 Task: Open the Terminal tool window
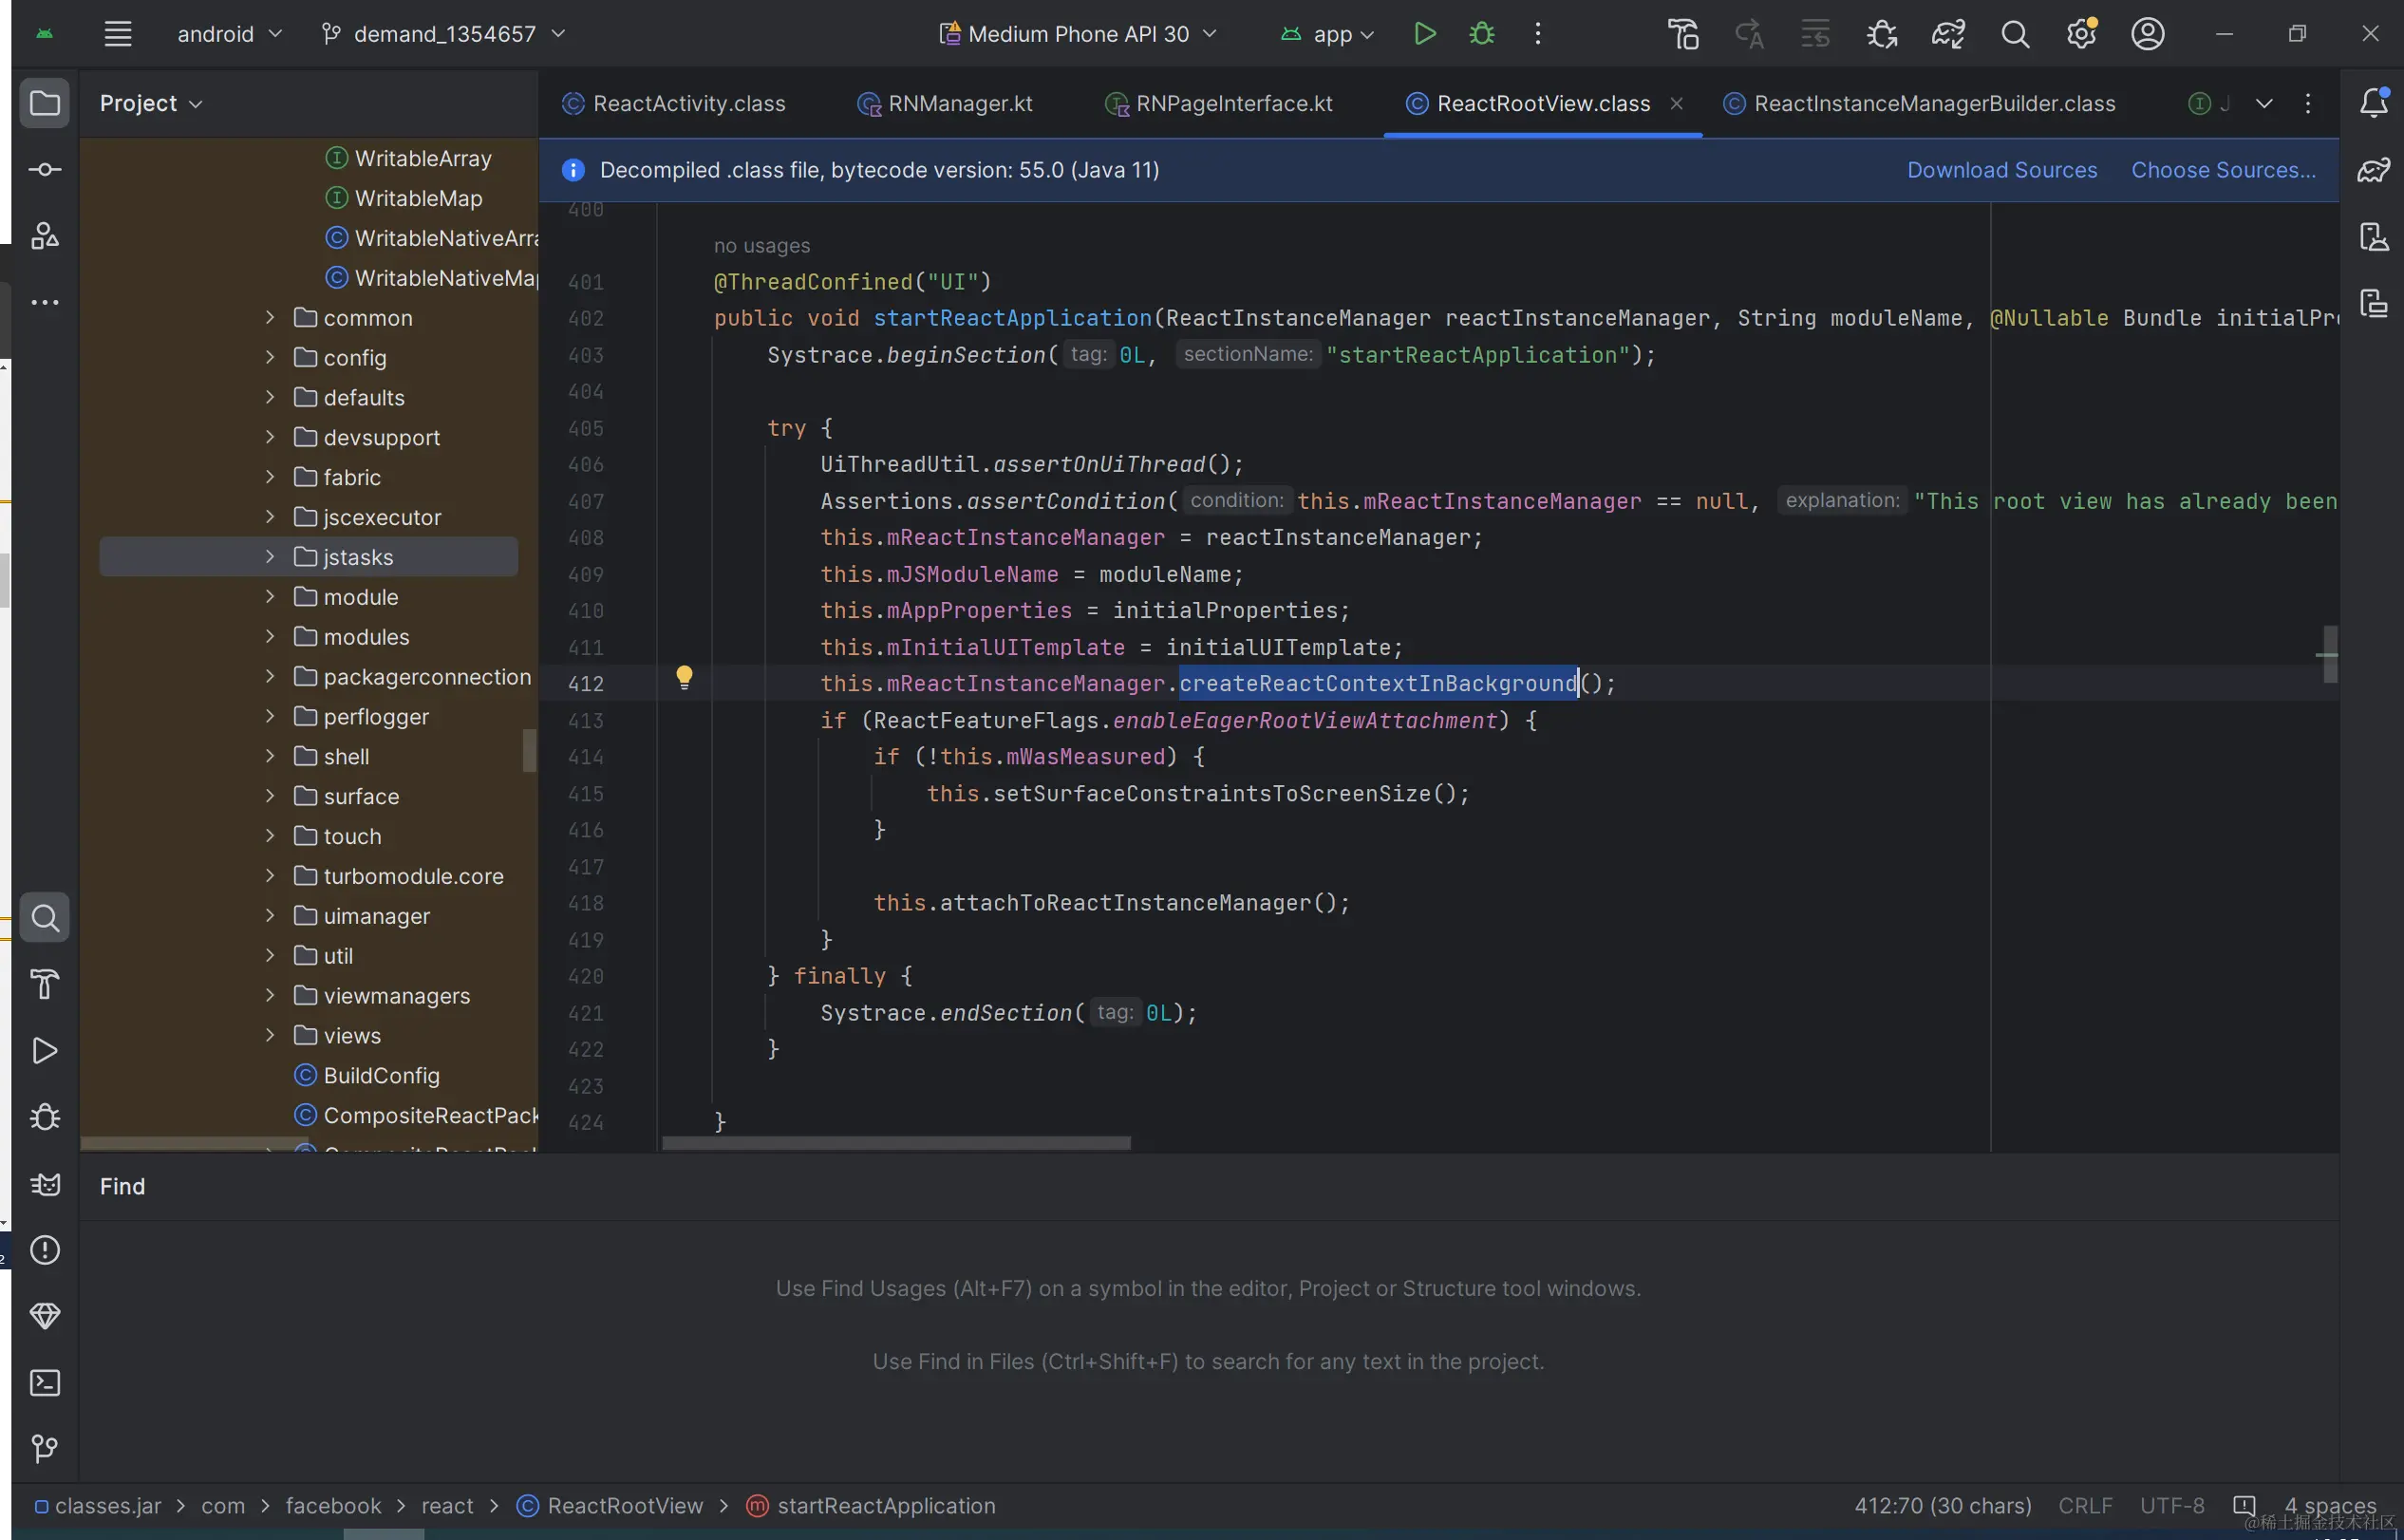[45, 1383]
